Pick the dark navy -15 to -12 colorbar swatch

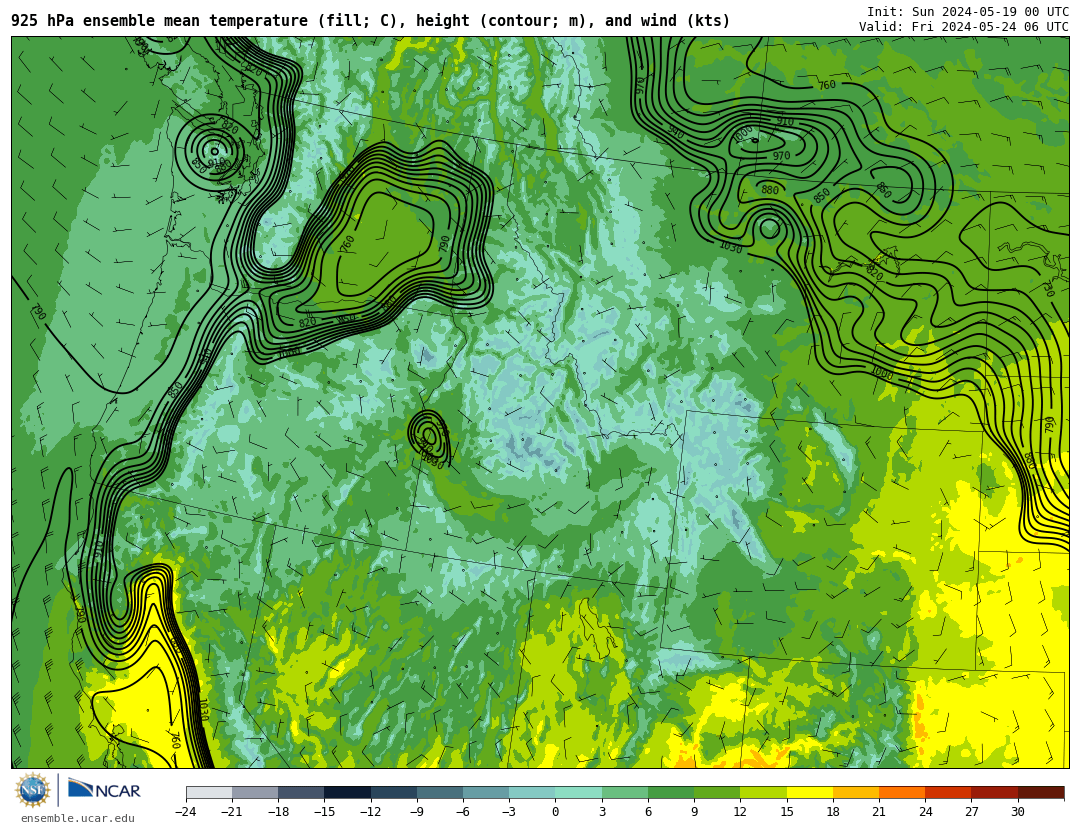(347, 792)
